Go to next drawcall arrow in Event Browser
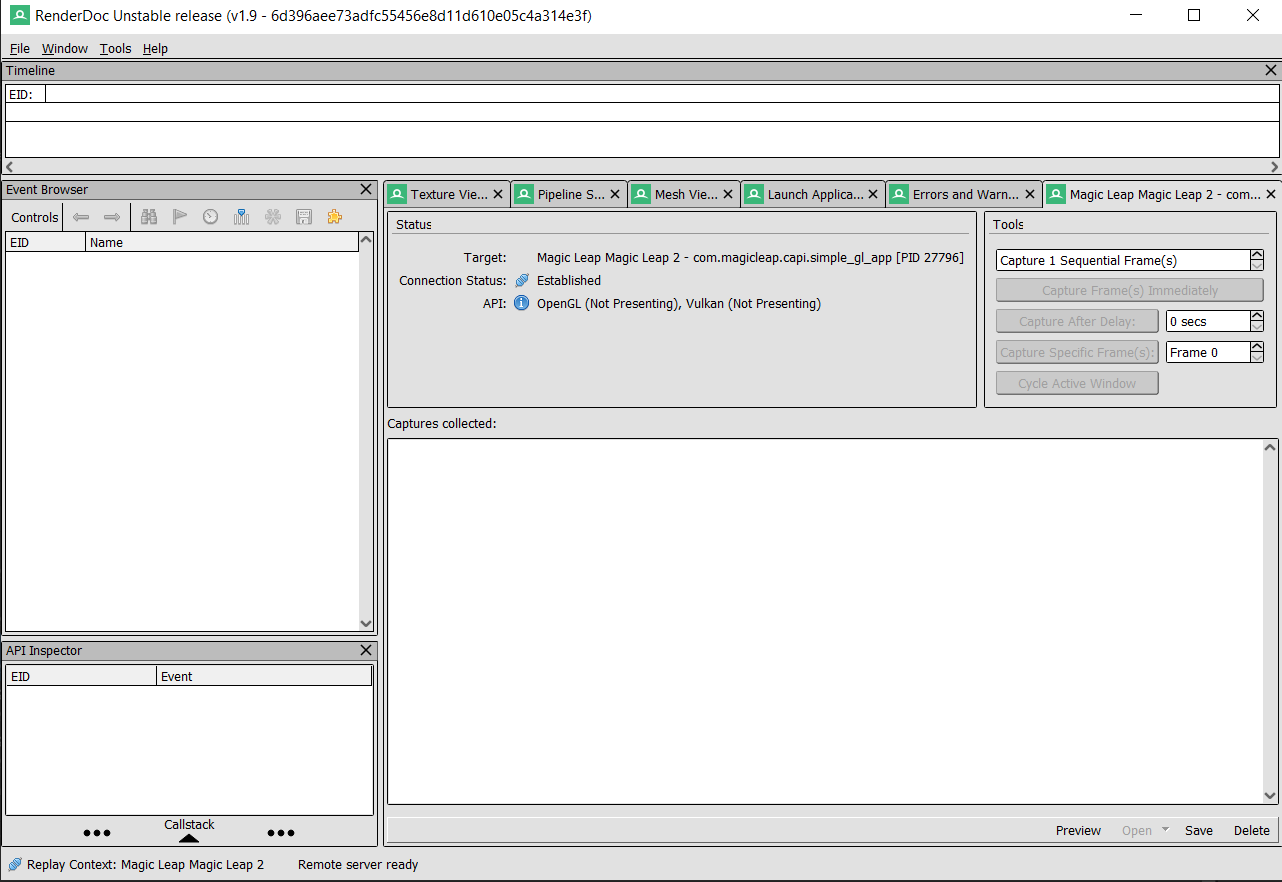The image size is (1282, 882). tap(112, 217)
